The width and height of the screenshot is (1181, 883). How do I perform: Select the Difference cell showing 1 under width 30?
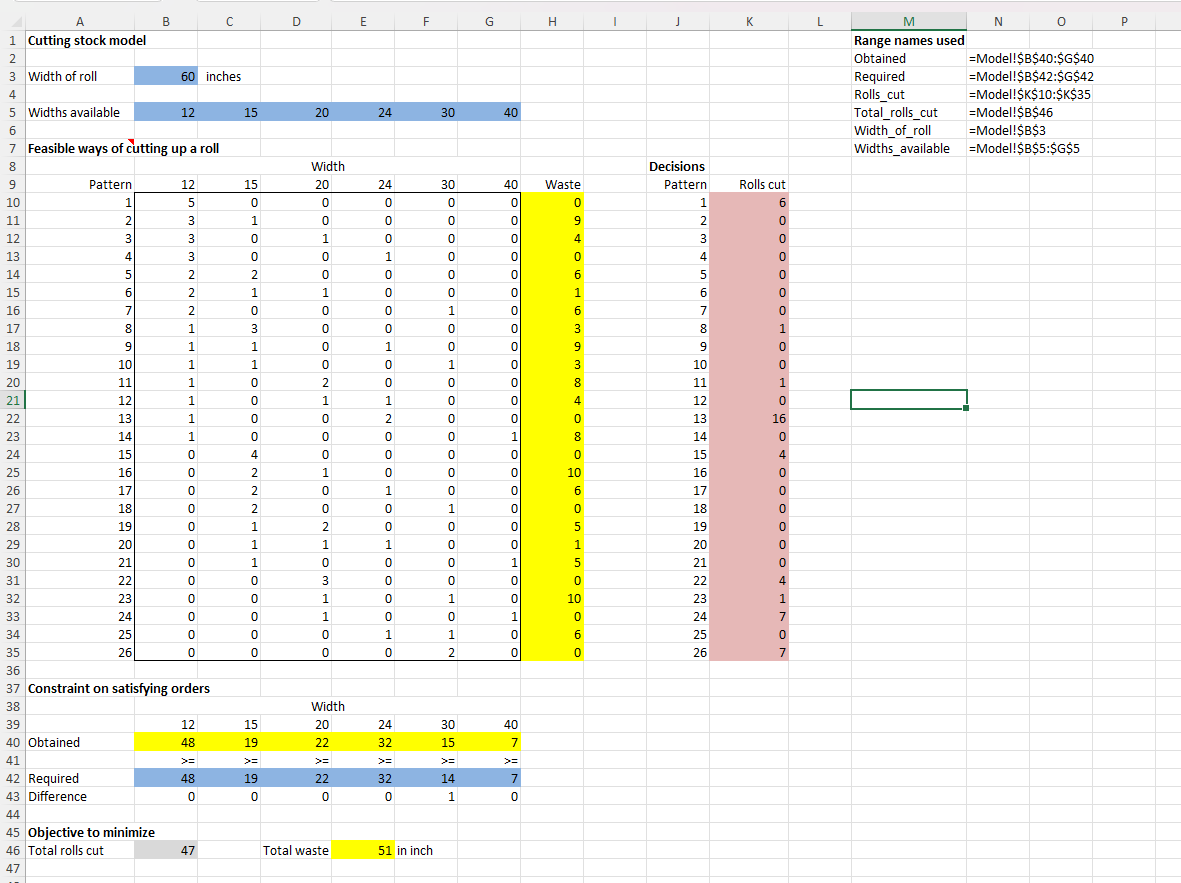click(x=426, y=796)
